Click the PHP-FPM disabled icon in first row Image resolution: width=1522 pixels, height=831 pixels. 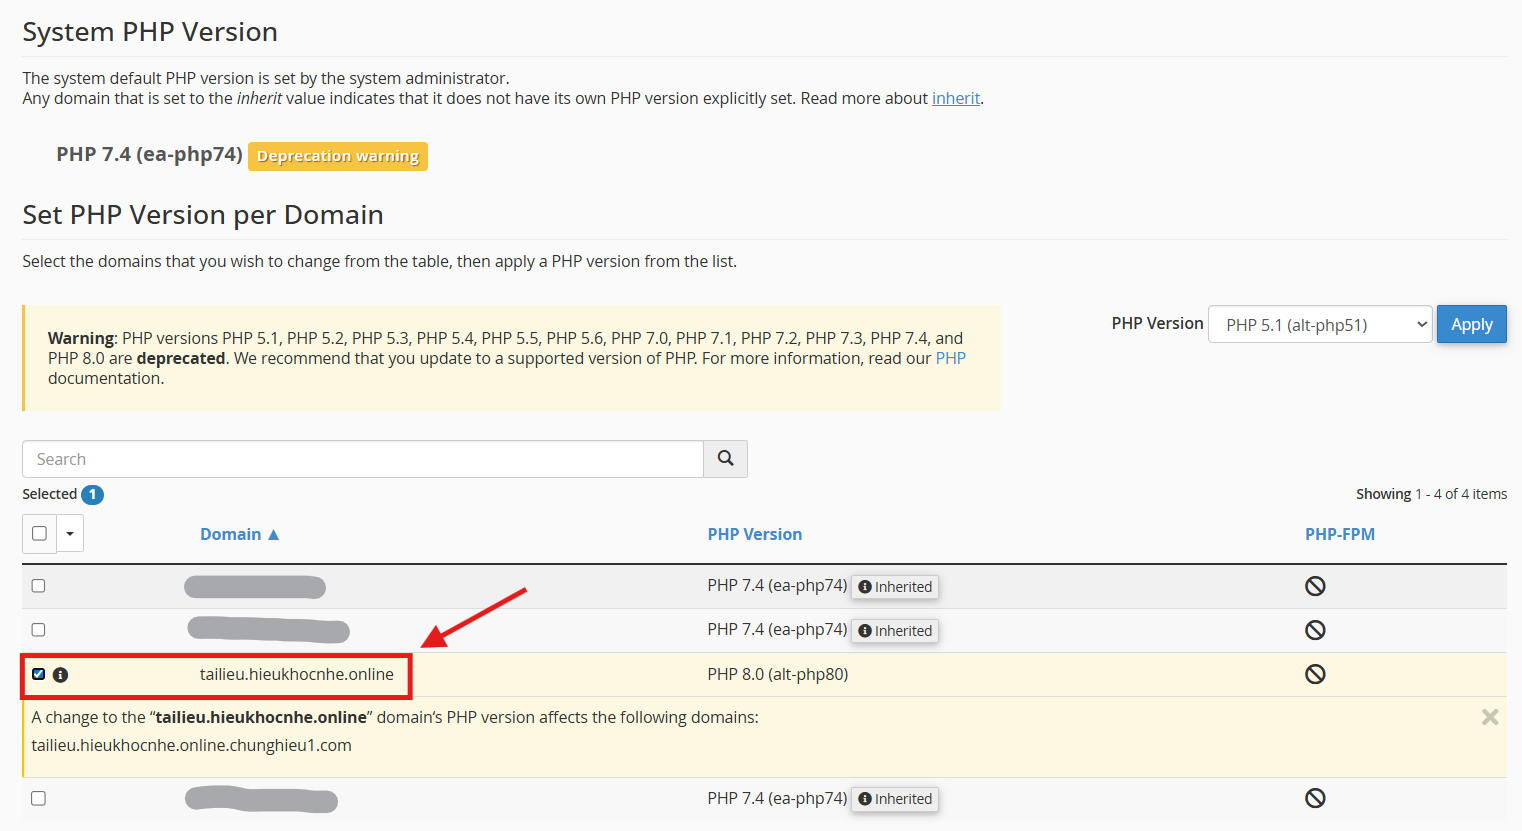coord(1315,586)
